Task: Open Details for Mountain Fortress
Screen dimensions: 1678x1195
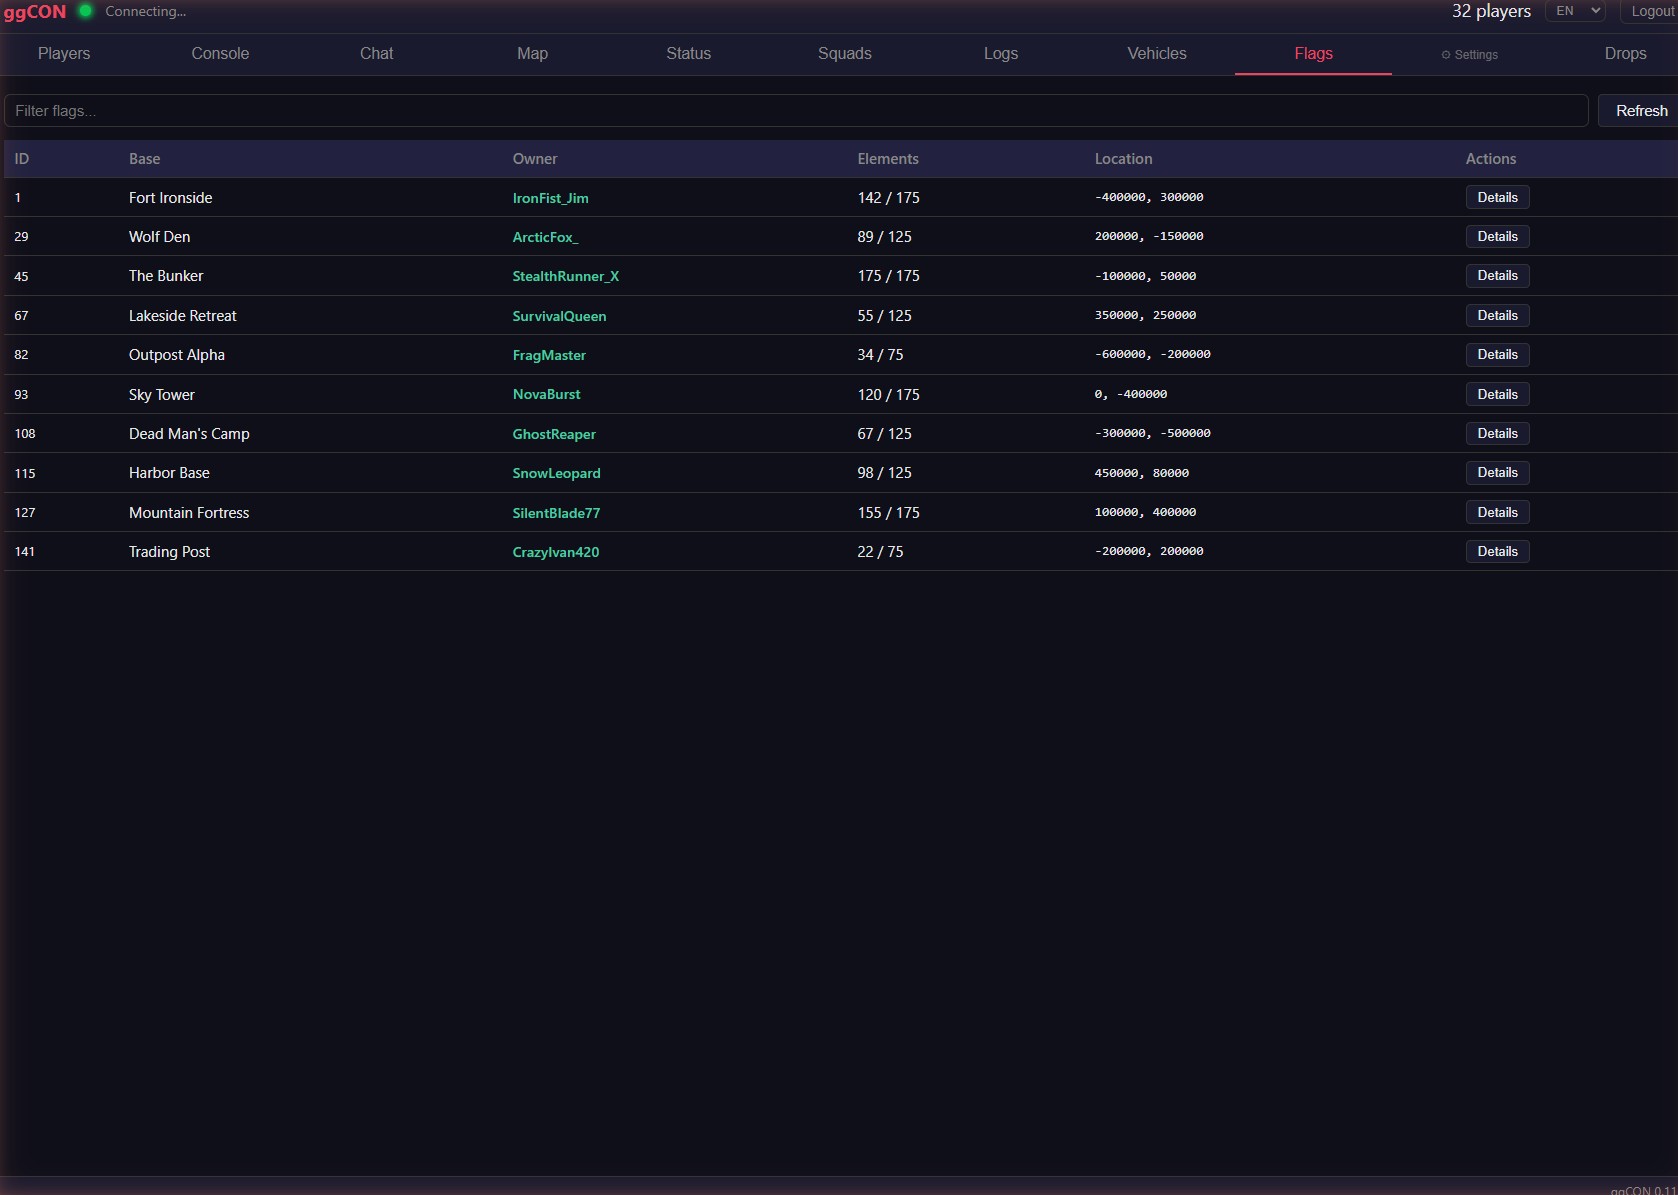Action: pyautogui.click(x=1497, y=513)
